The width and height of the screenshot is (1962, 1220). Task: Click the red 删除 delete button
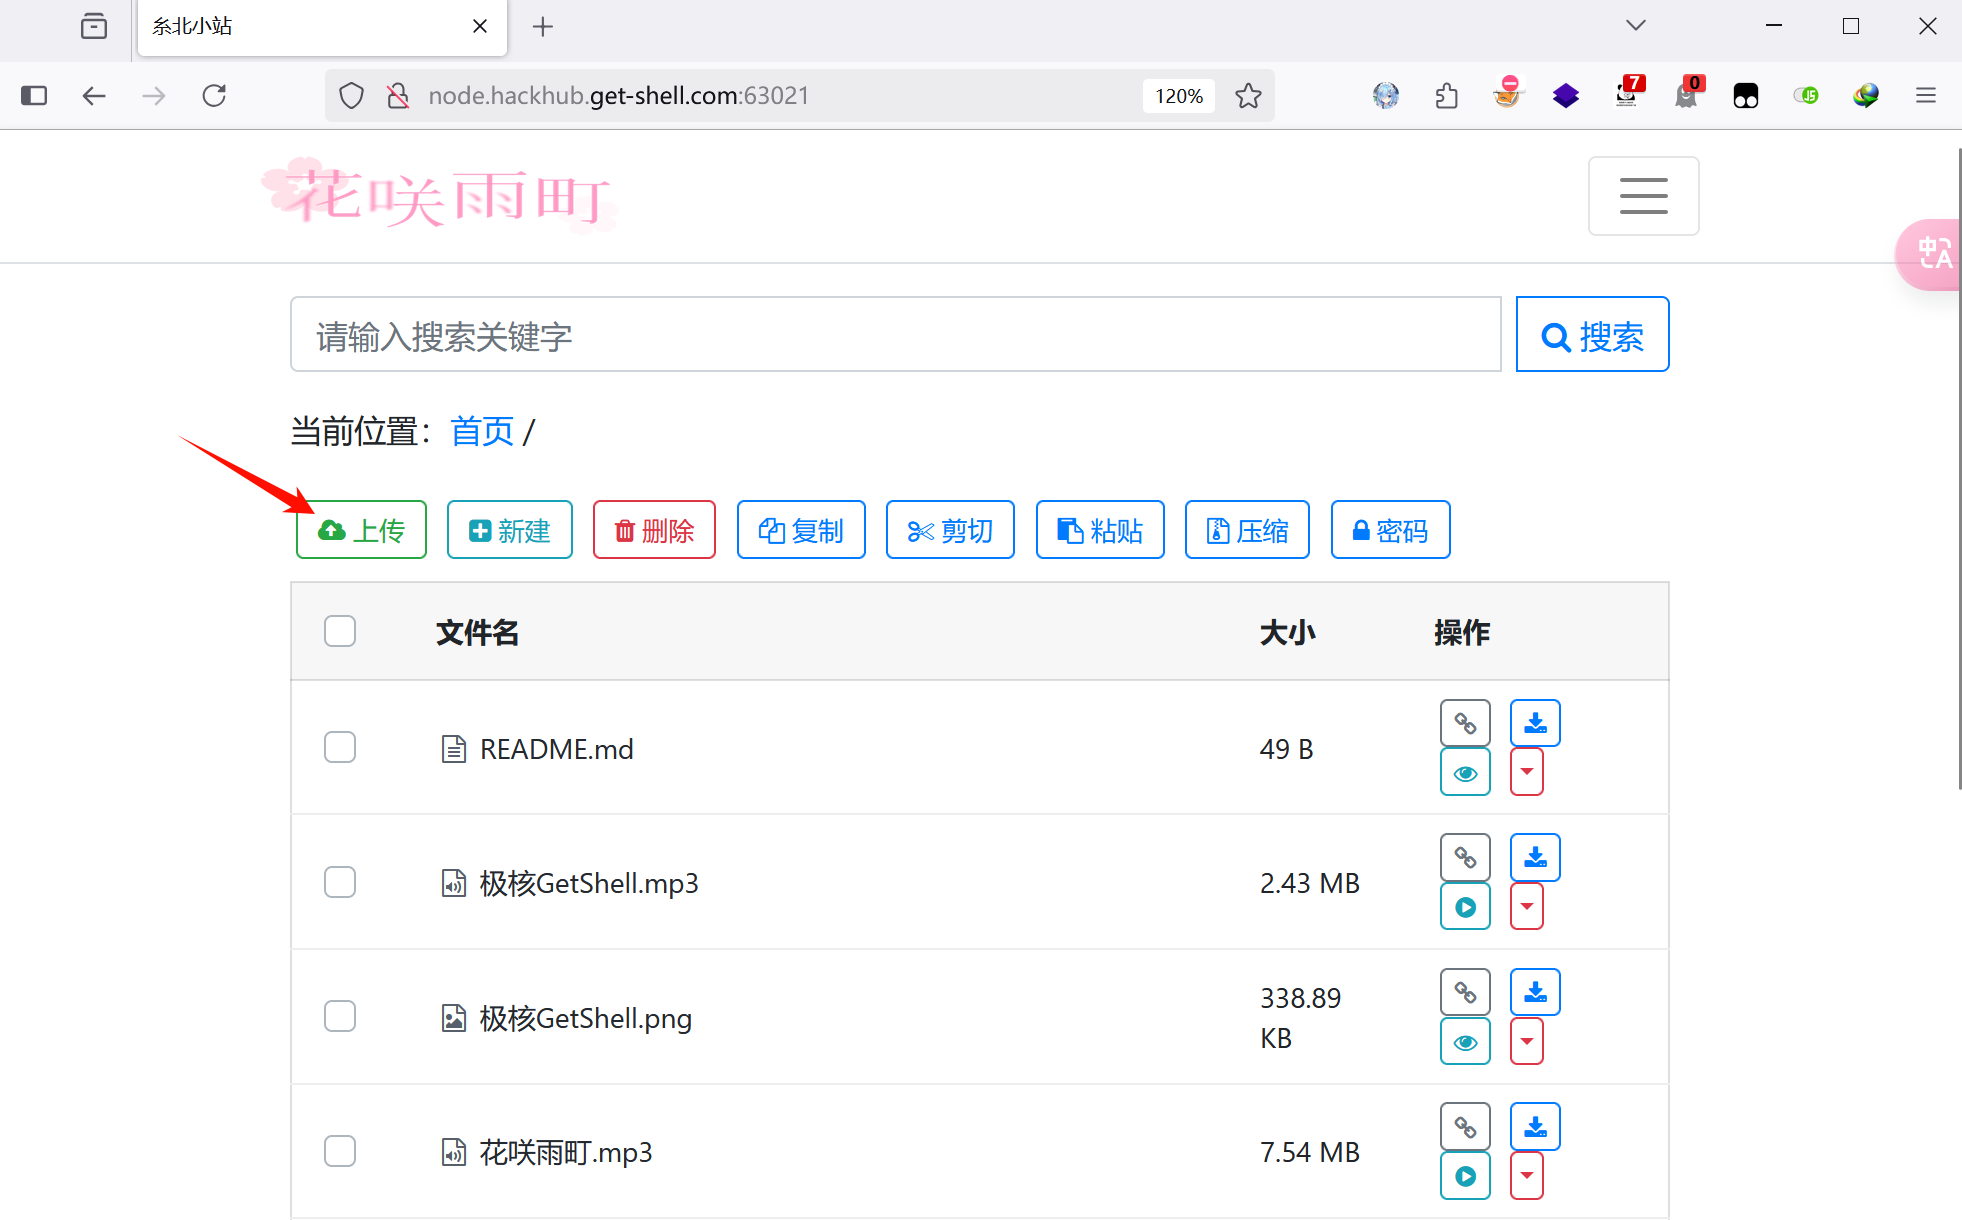(654, 530)
